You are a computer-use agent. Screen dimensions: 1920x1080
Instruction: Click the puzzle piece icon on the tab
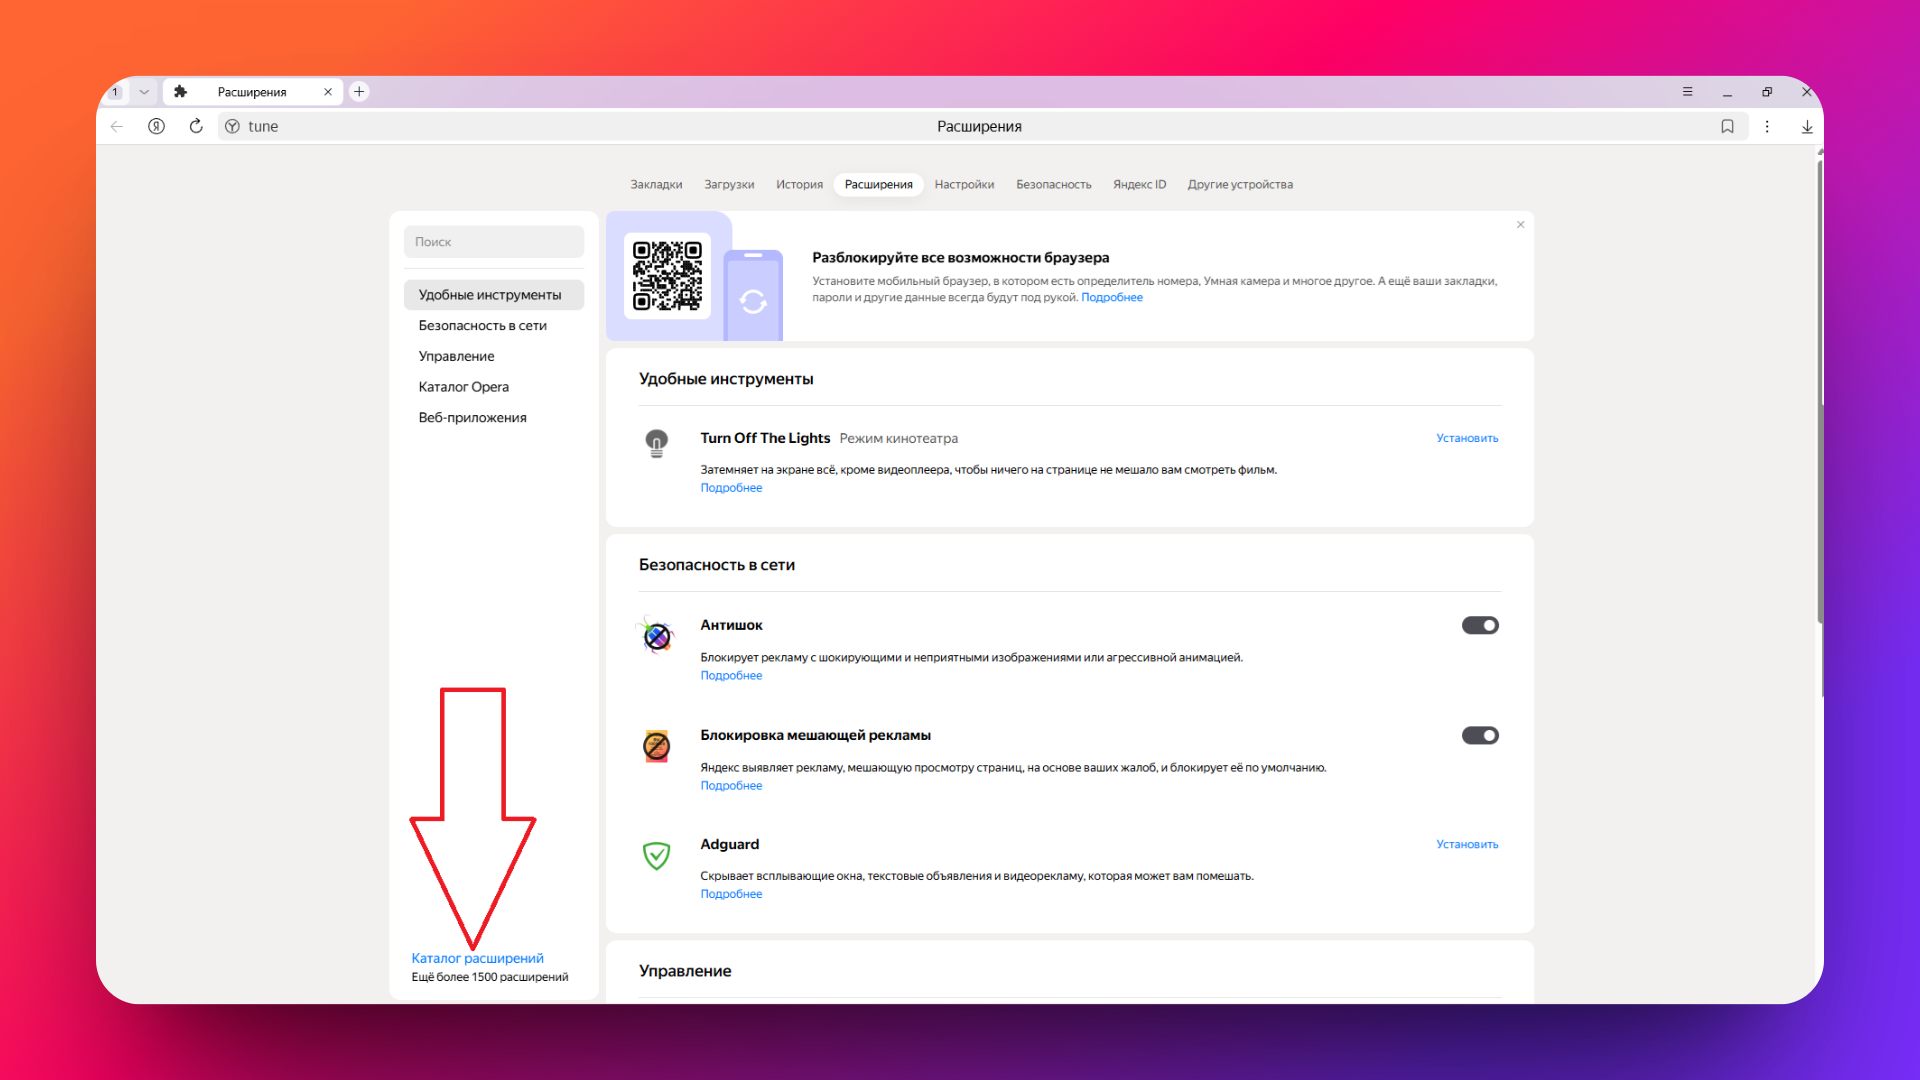180,91
